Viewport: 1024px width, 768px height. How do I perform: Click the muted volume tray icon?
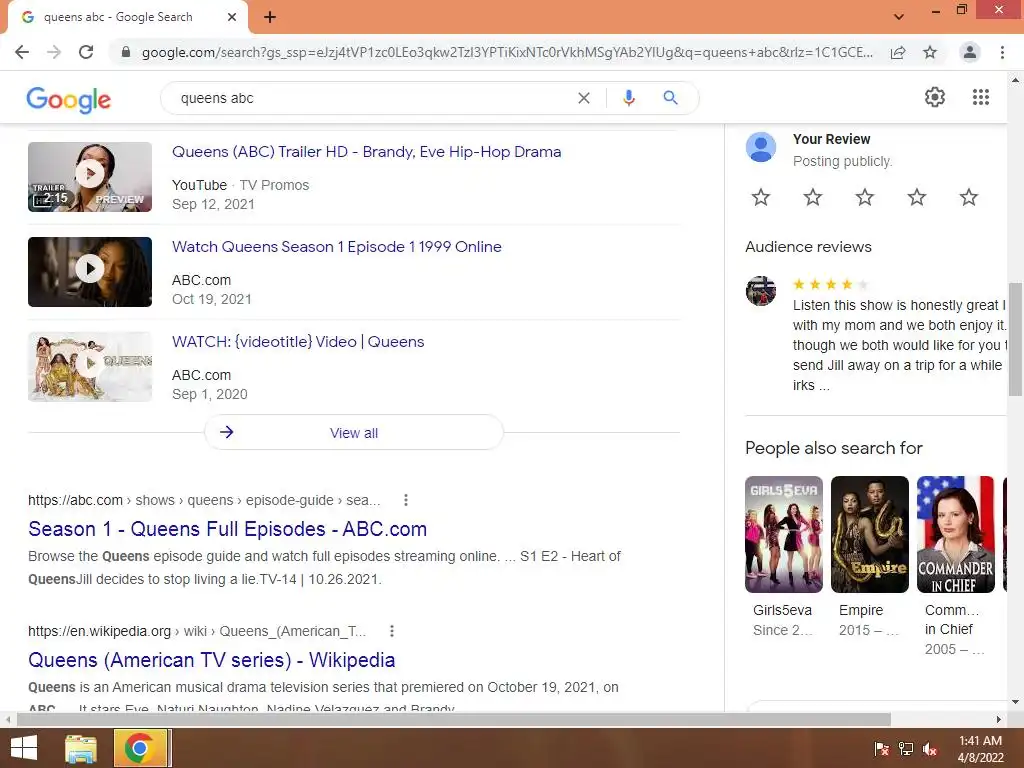(930, 749)
